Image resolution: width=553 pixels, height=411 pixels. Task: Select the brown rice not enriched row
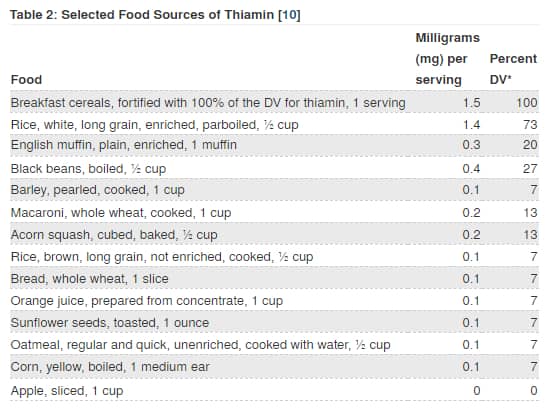(x=274, y=256)
